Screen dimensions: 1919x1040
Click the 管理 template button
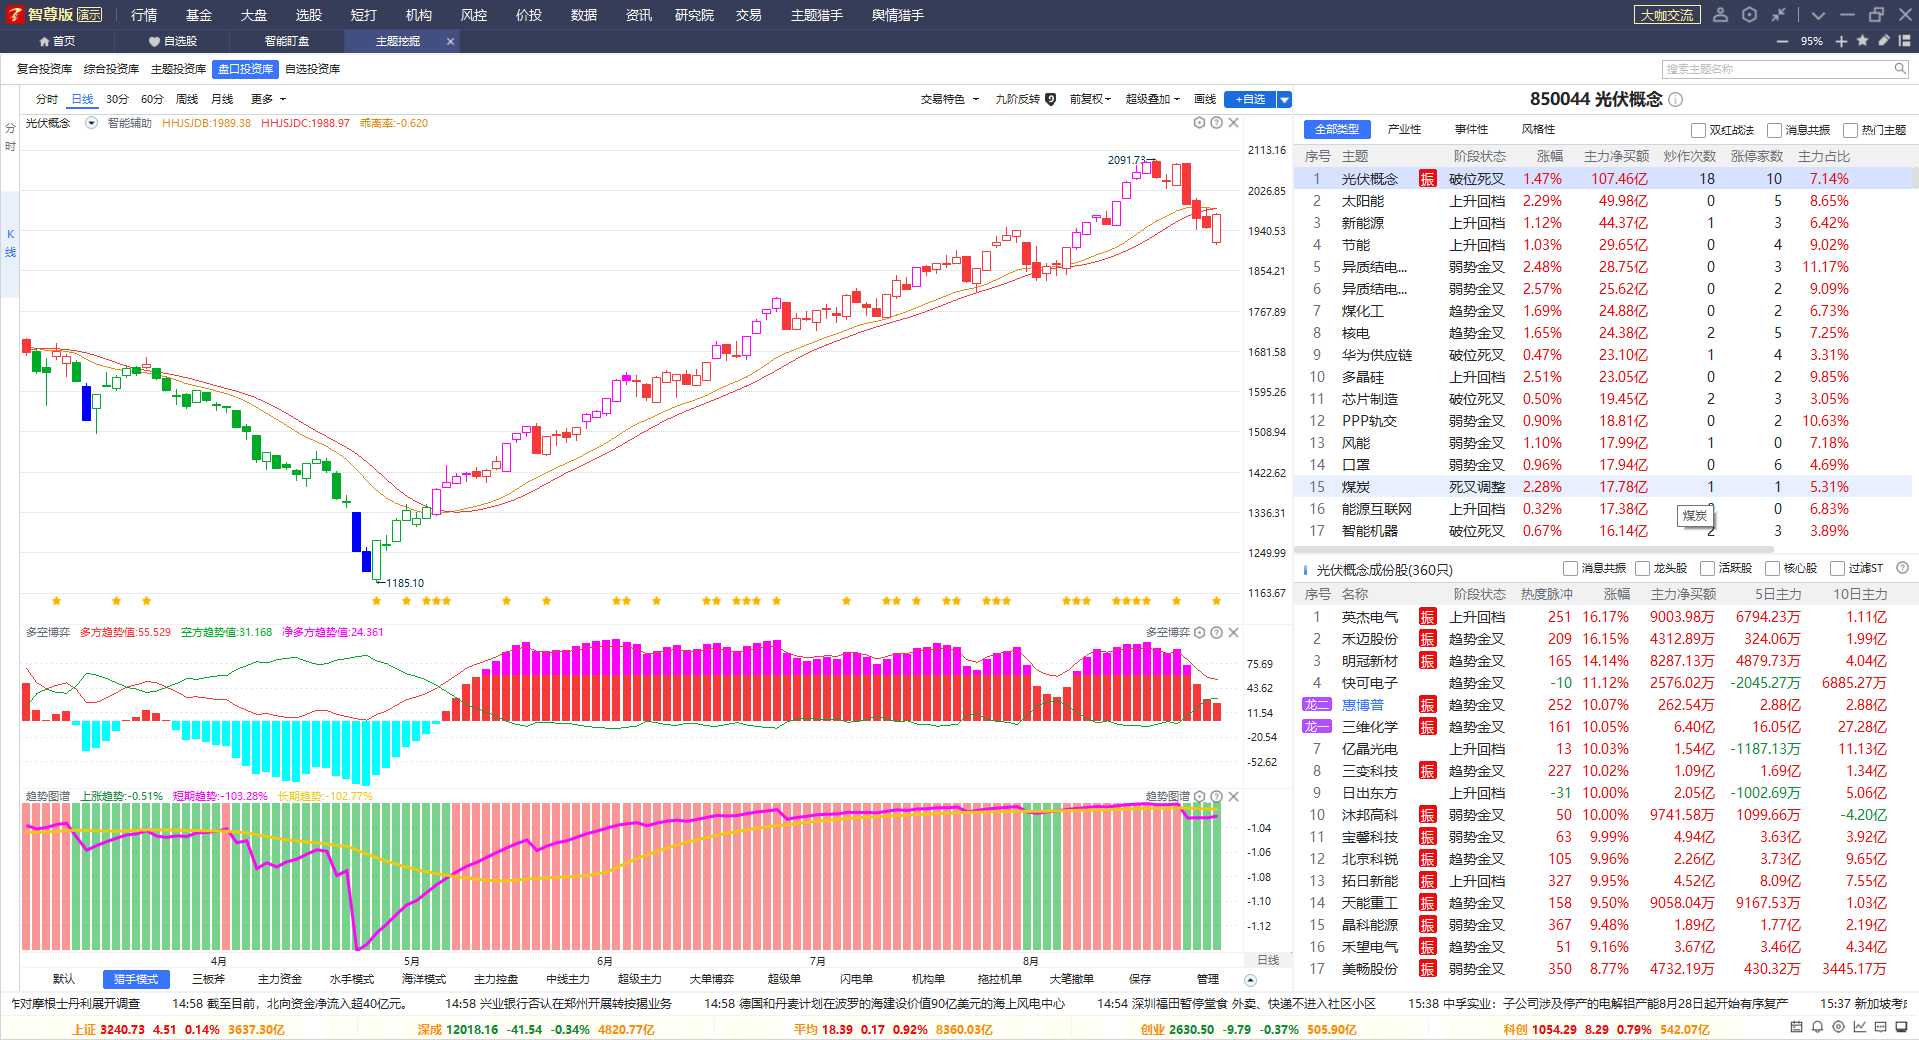click(x=1208, y=979)
